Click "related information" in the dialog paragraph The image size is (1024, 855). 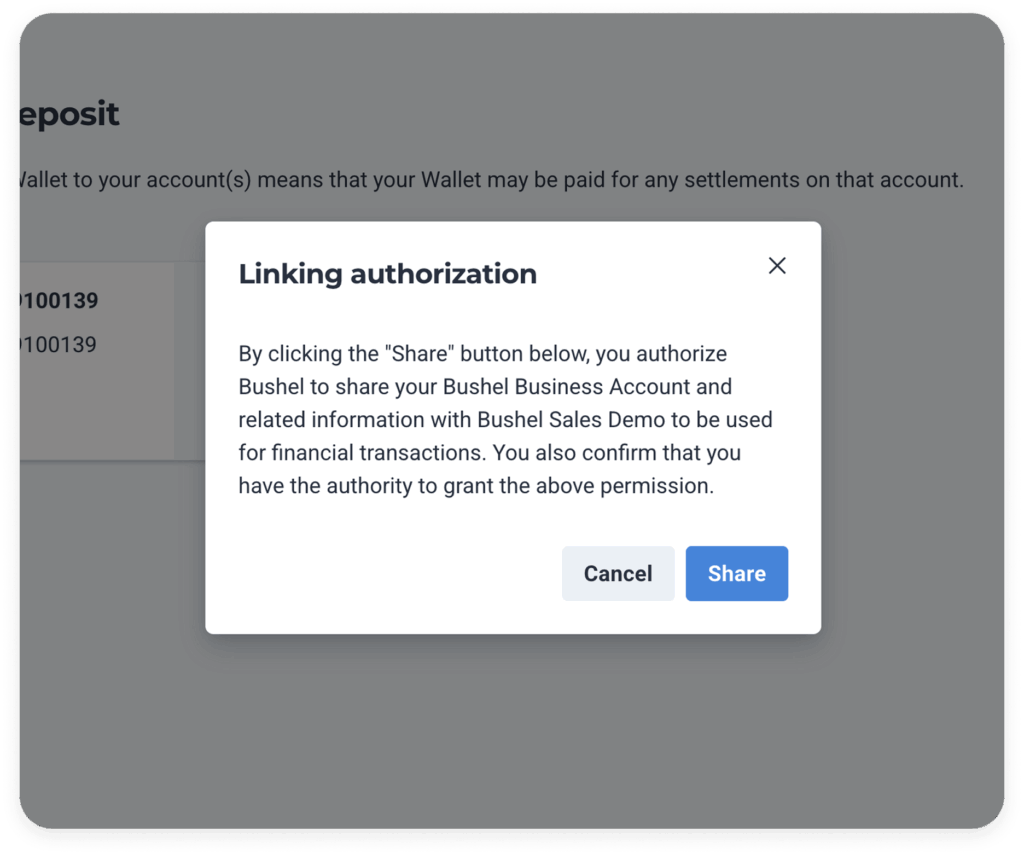click(324, 420)
